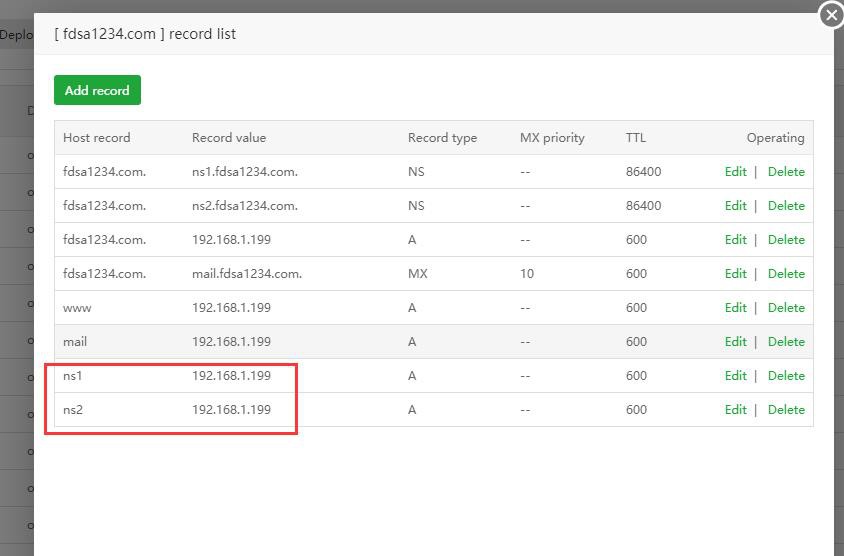Edit the mail A record
The height and width of the screenshot is (556, 844).
[736, 342]
